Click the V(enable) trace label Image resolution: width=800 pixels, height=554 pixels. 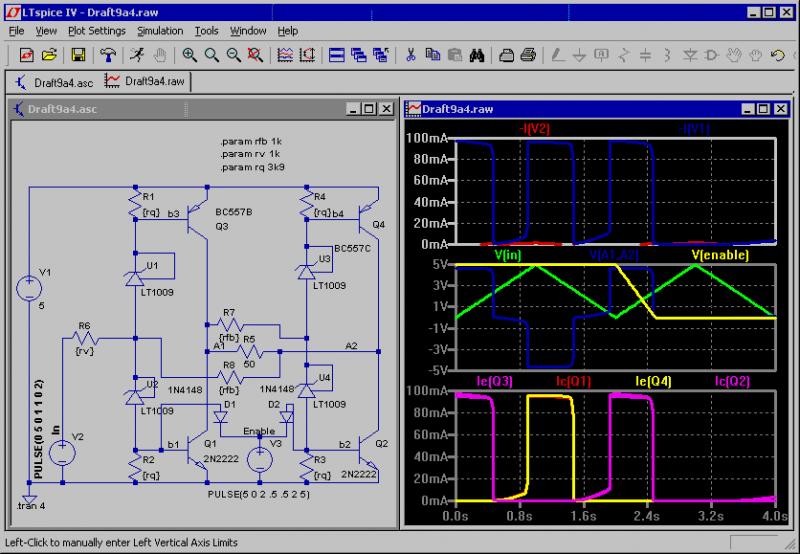coord(720,255)
